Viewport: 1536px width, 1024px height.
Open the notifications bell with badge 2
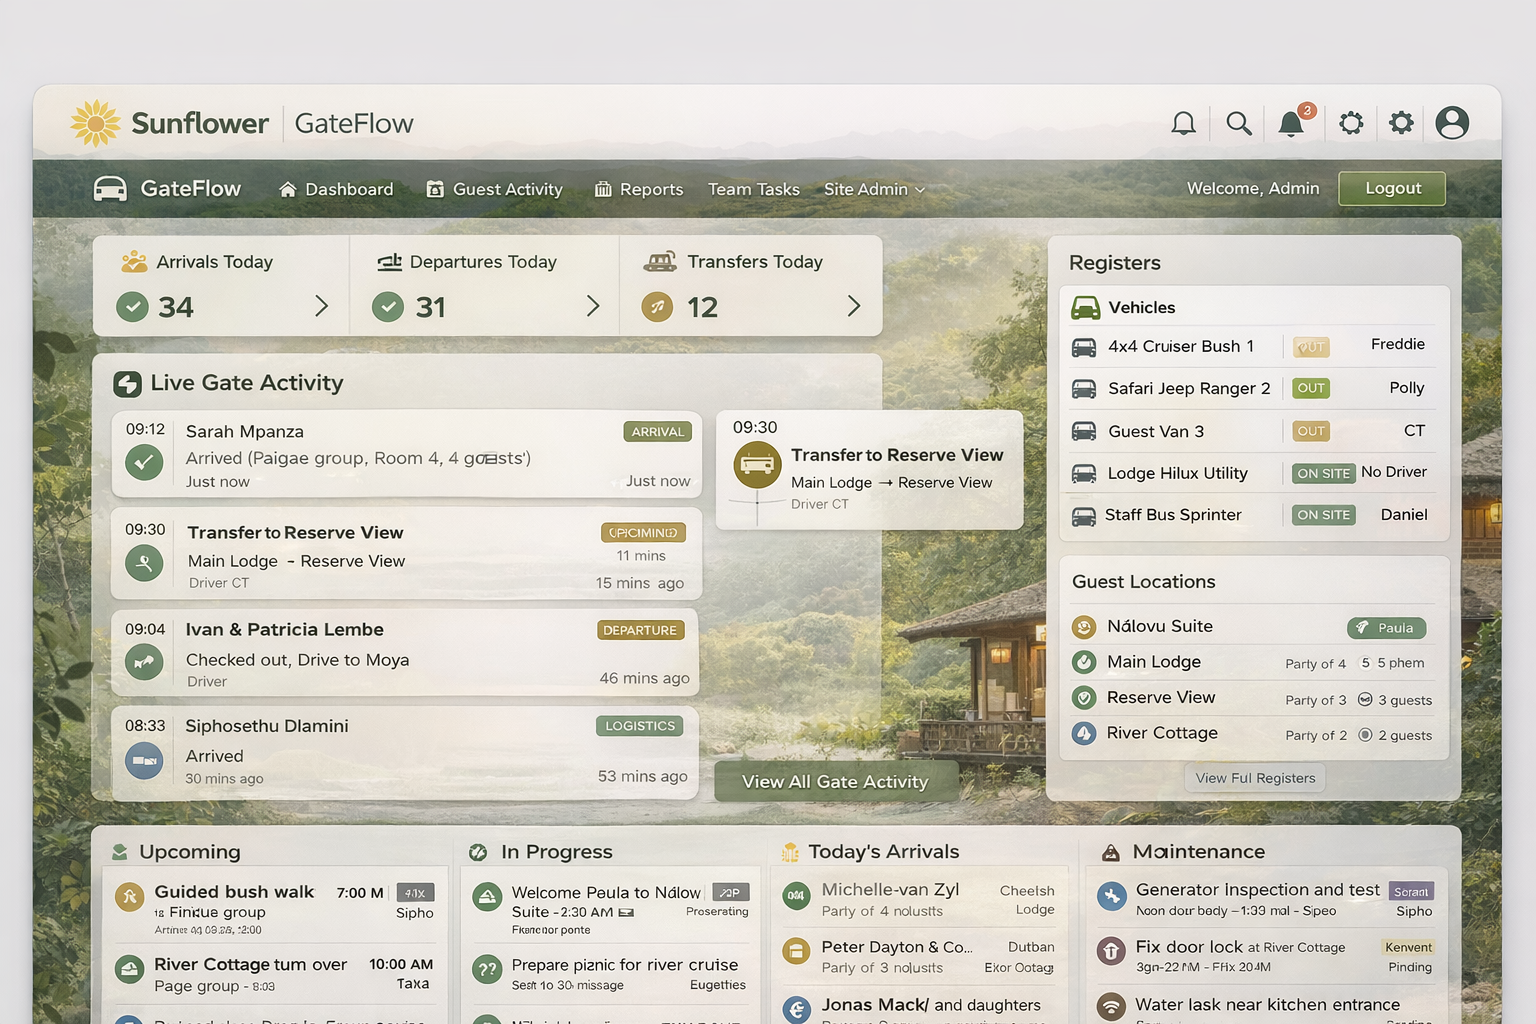[1291, 123]
